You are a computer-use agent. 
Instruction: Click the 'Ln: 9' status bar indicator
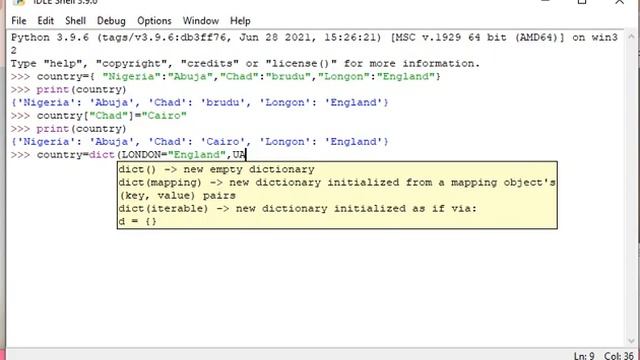coord(584,356)
